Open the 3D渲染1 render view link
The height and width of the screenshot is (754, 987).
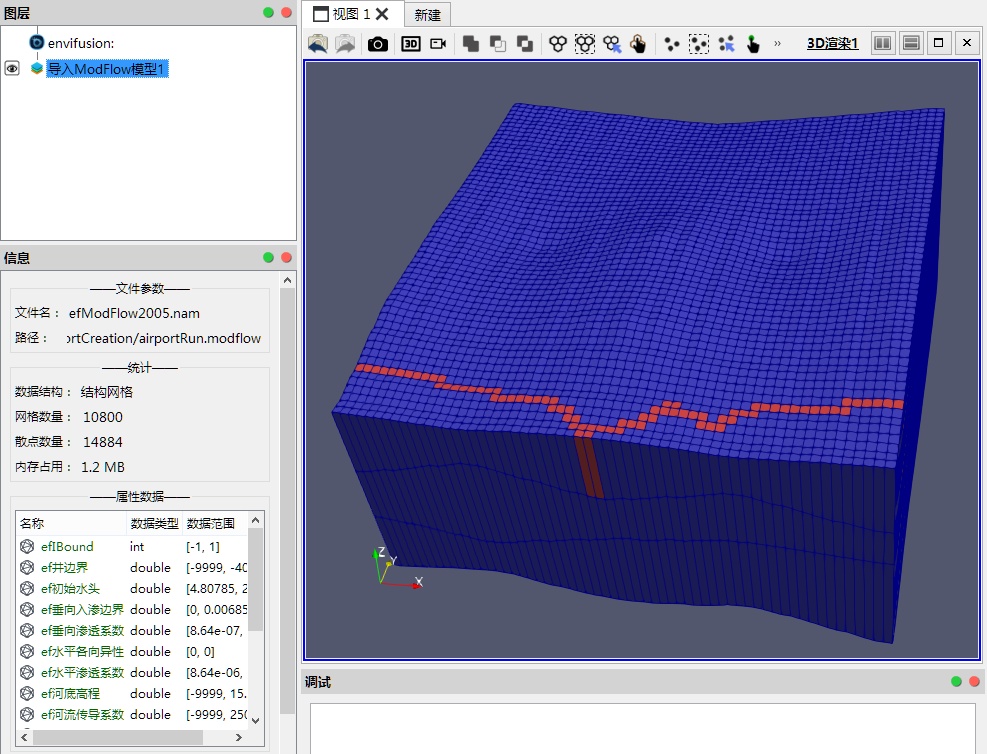coord(832,43)
